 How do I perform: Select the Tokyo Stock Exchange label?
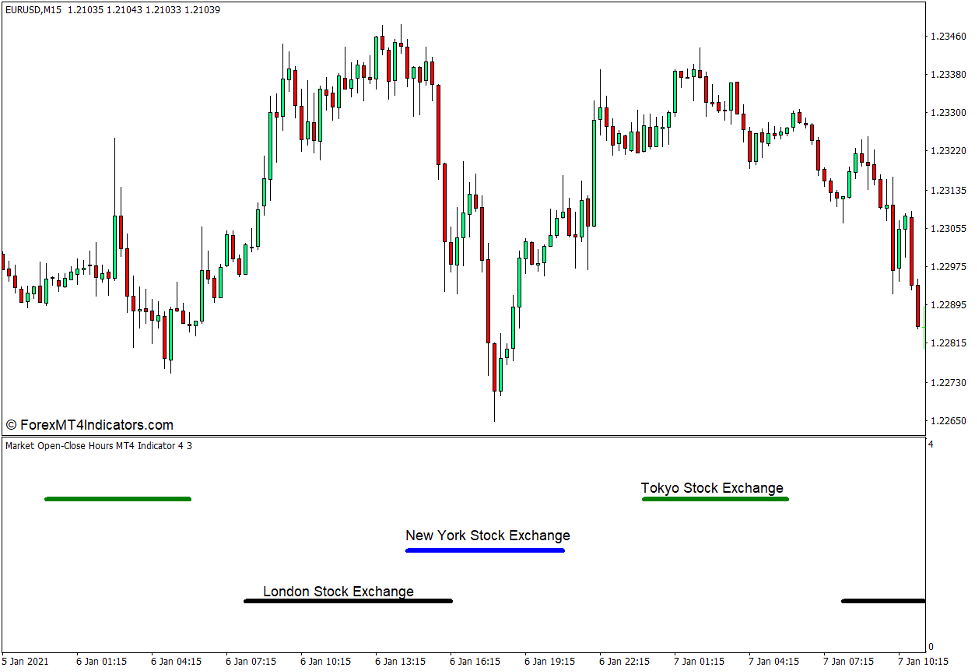(x=713, y=488)
